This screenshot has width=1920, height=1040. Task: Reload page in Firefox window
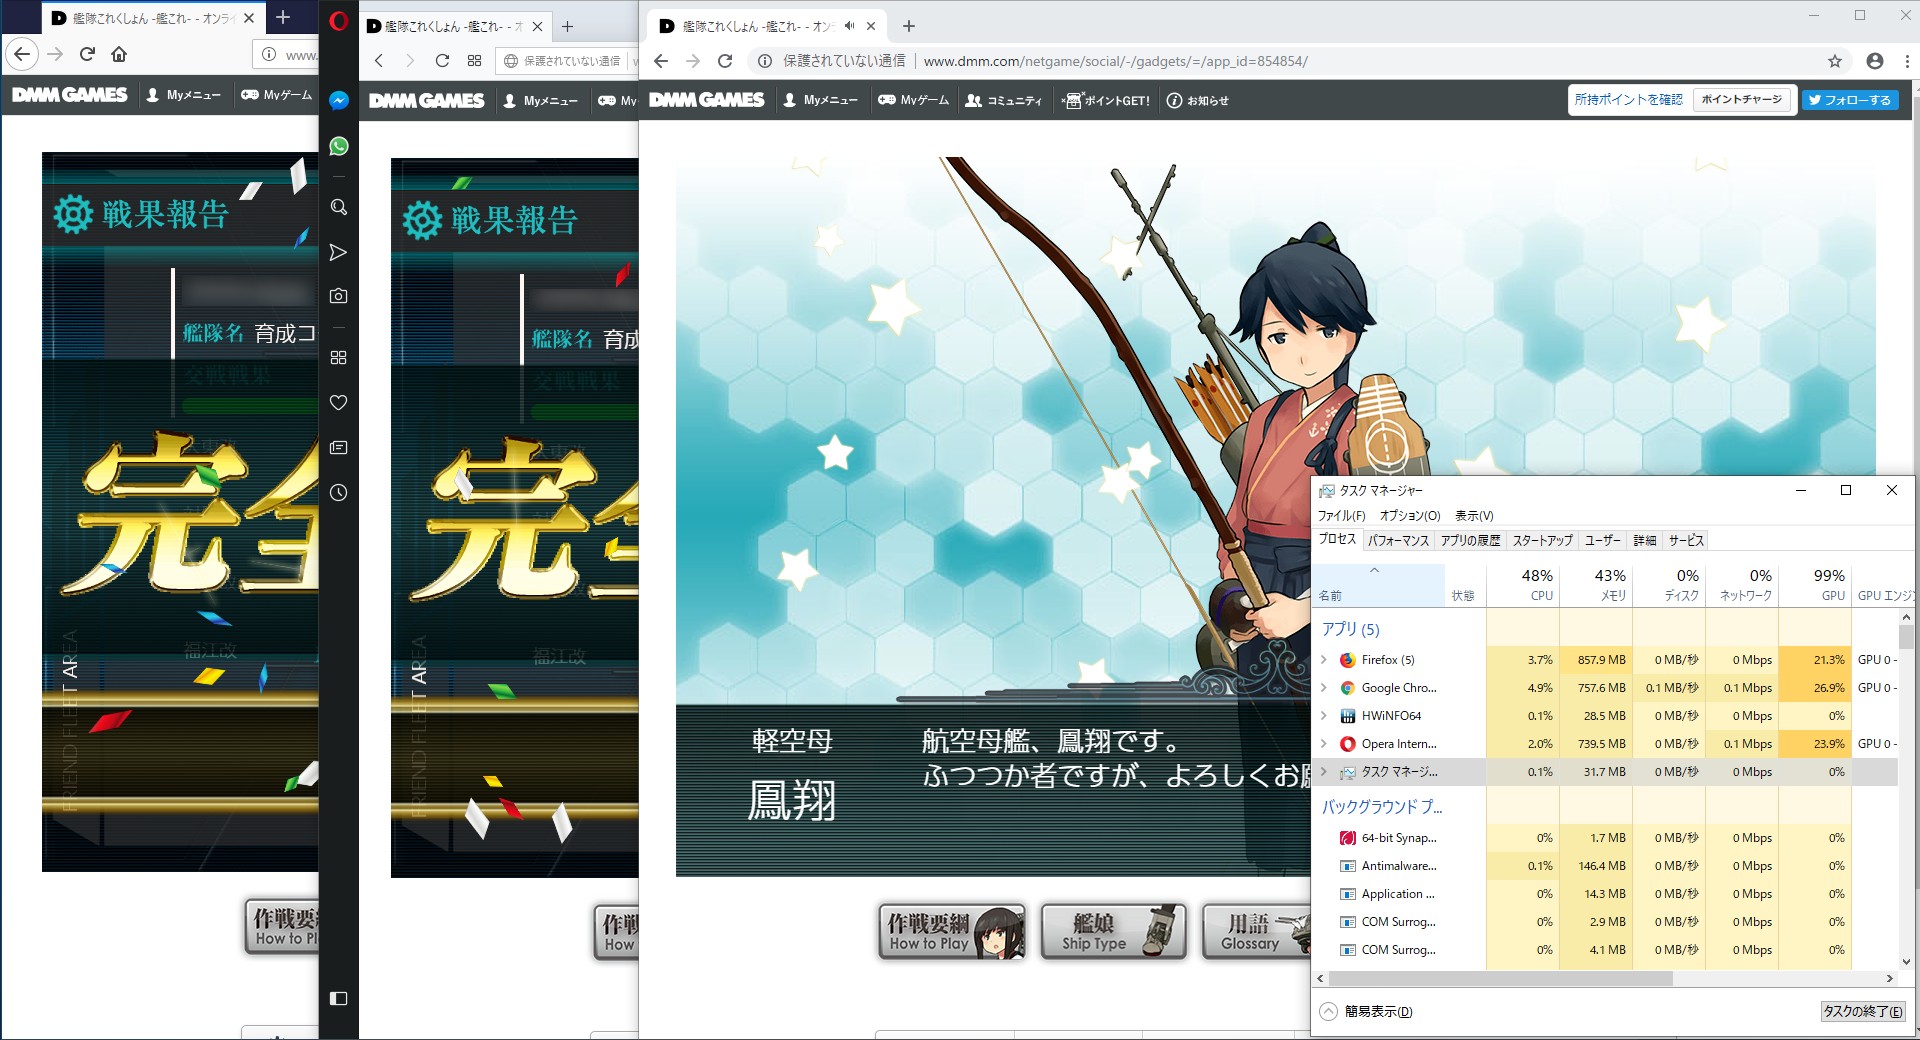point(87,54)
